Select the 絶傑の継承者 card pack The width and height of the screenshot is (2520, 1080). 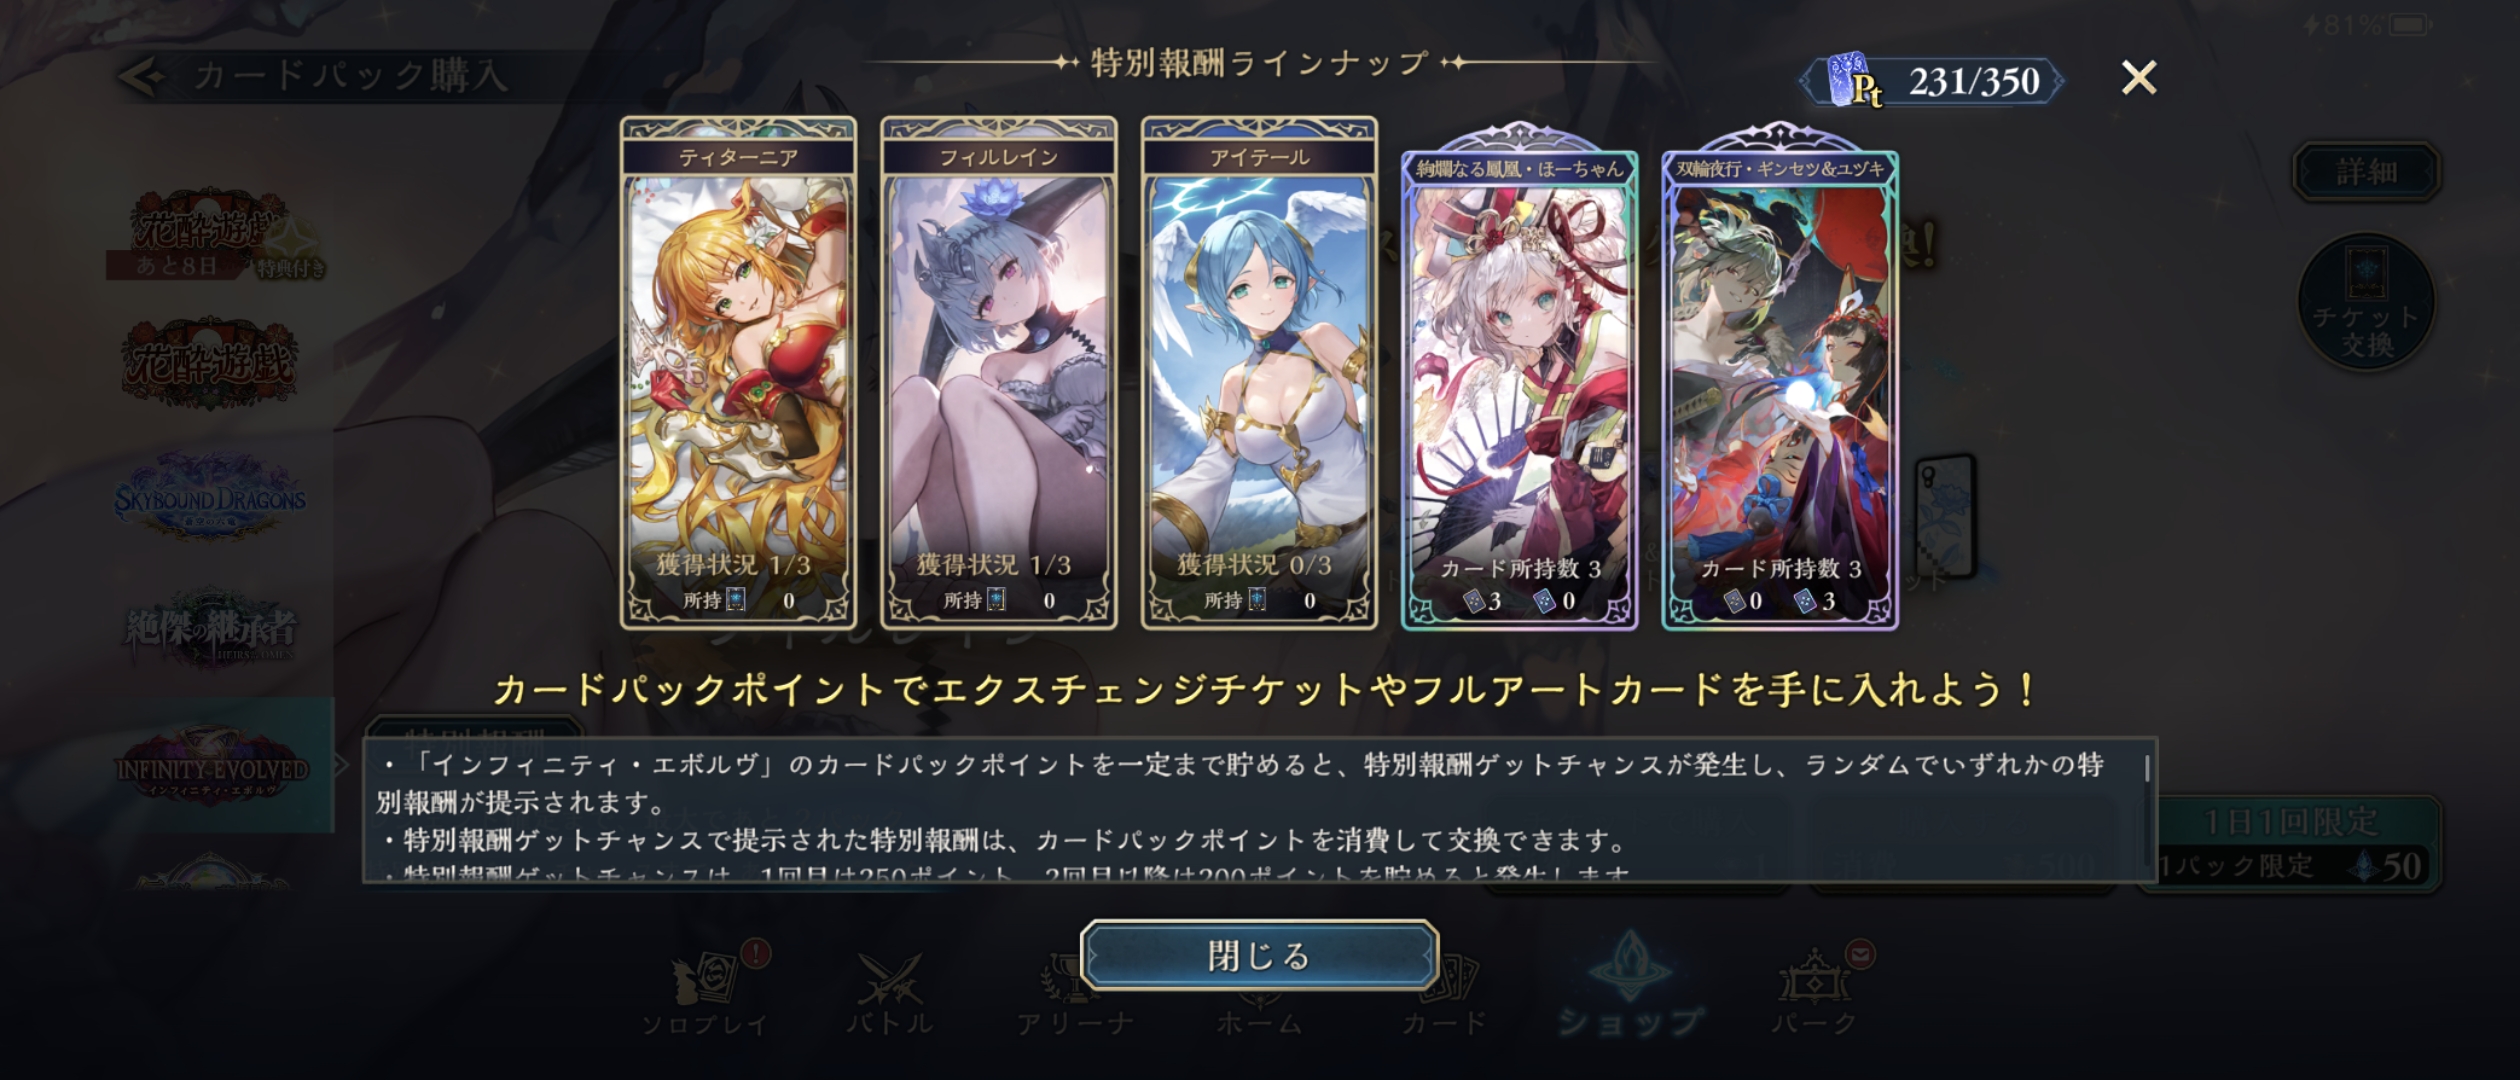click(x=209, y=630)
